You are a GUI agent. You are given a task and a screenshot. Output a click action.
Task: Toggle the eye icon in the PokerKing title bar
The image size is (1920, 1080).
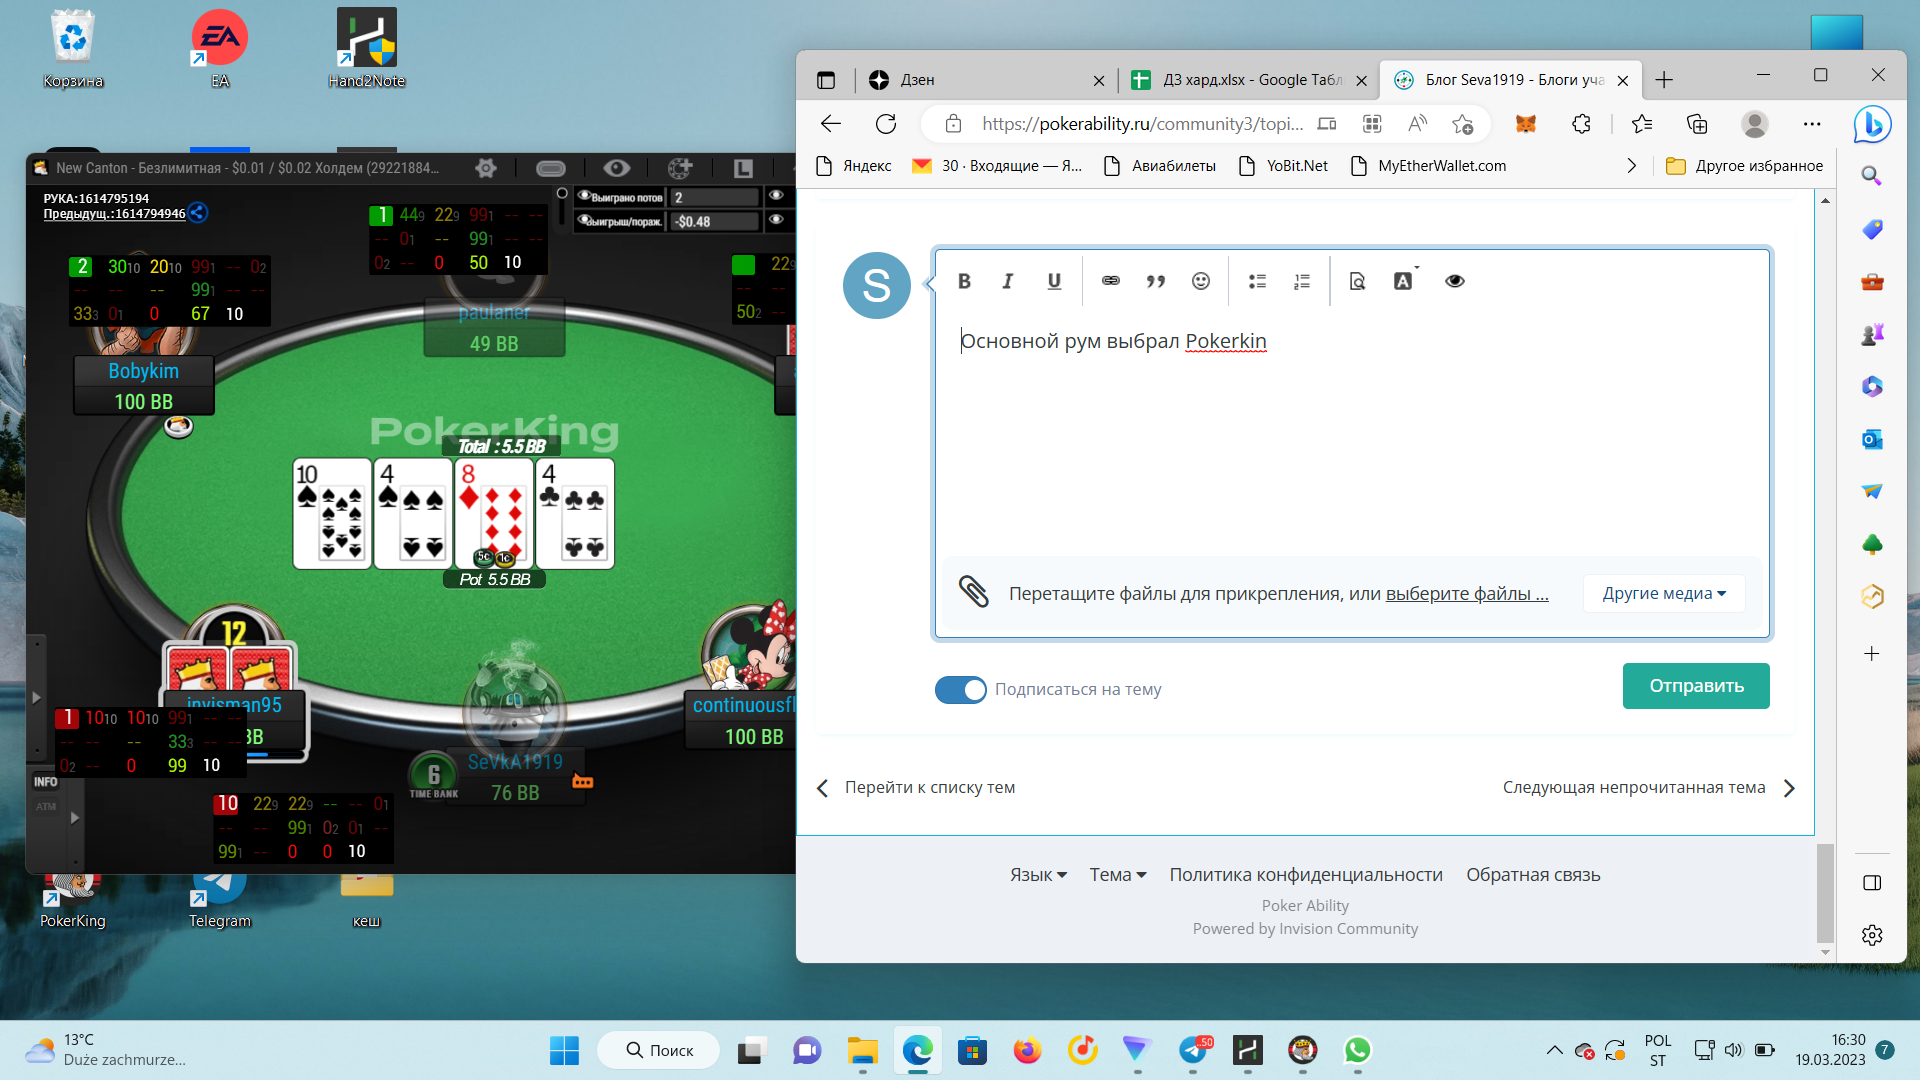pos(616,168)
